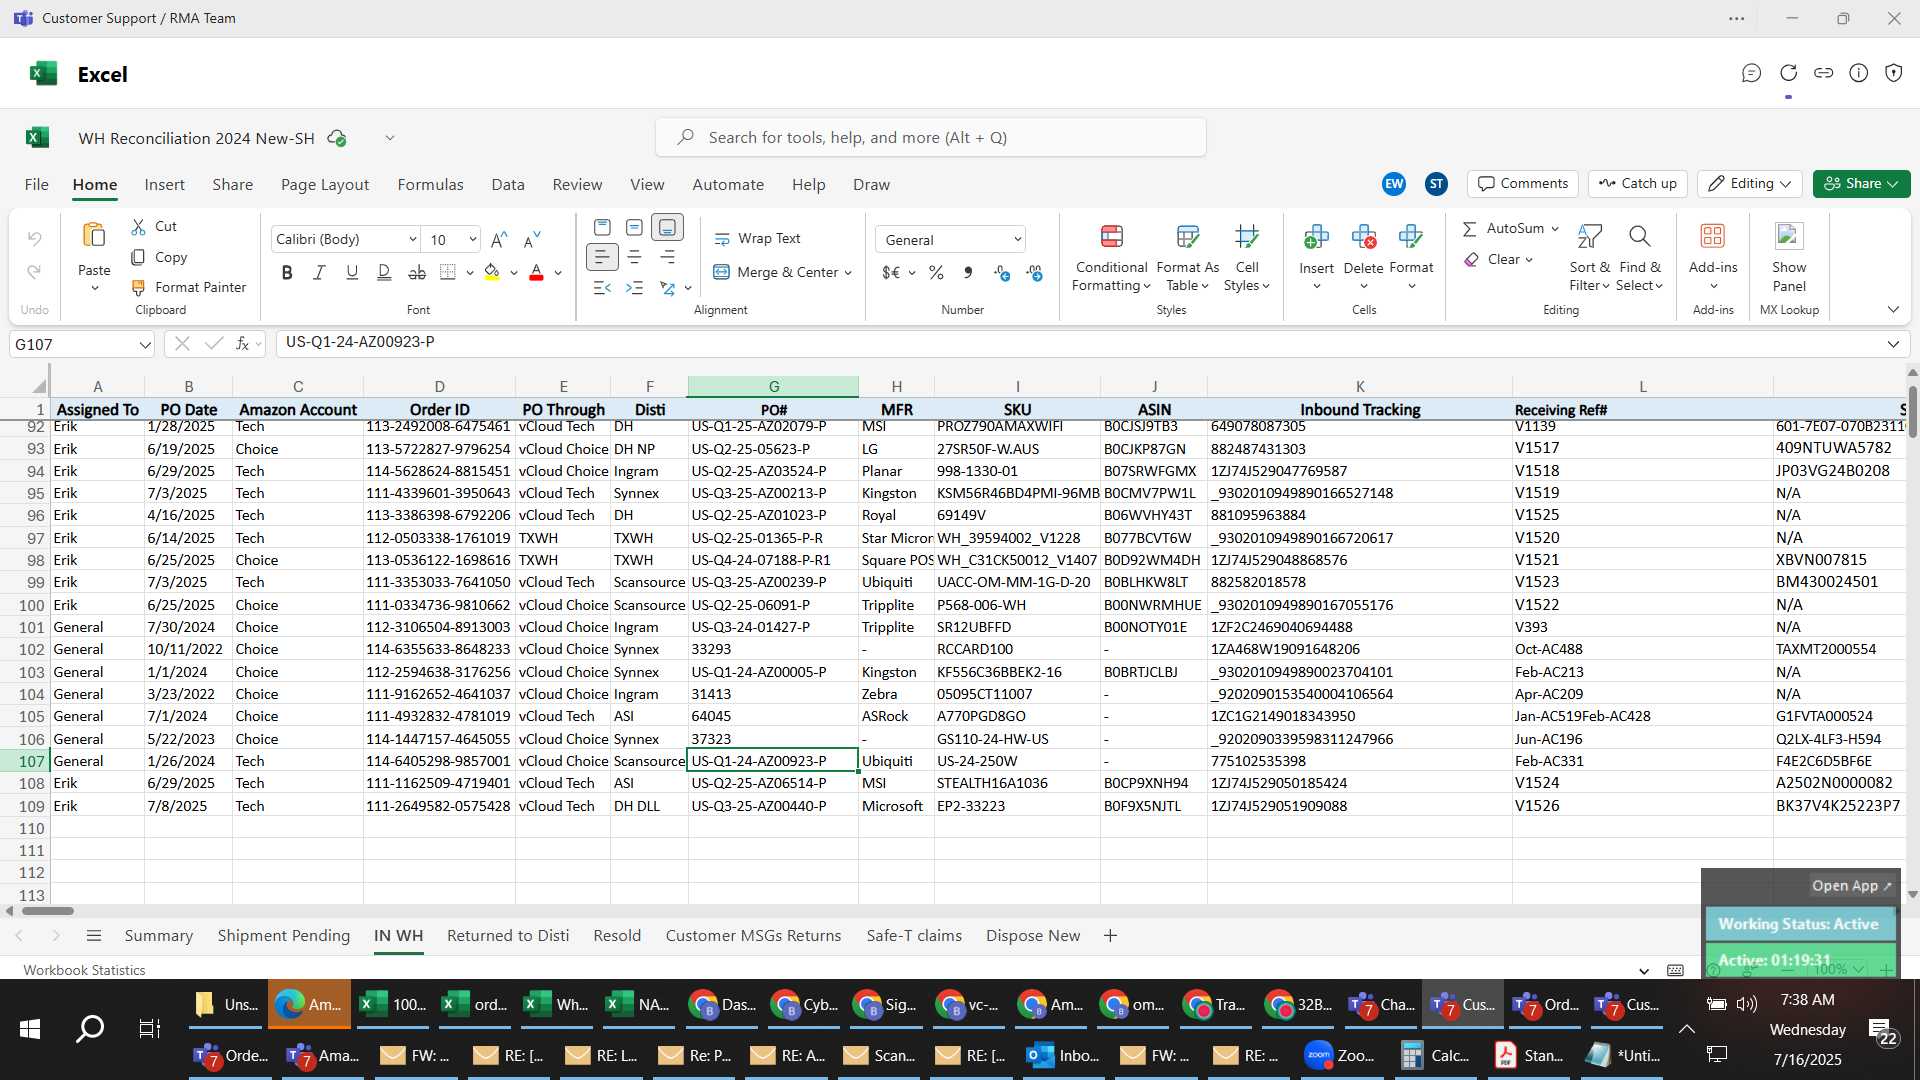Open the all sheets list icon
Viewport: 1920px width, 1080px height.
pyautogui.click(x=94, y=936)
